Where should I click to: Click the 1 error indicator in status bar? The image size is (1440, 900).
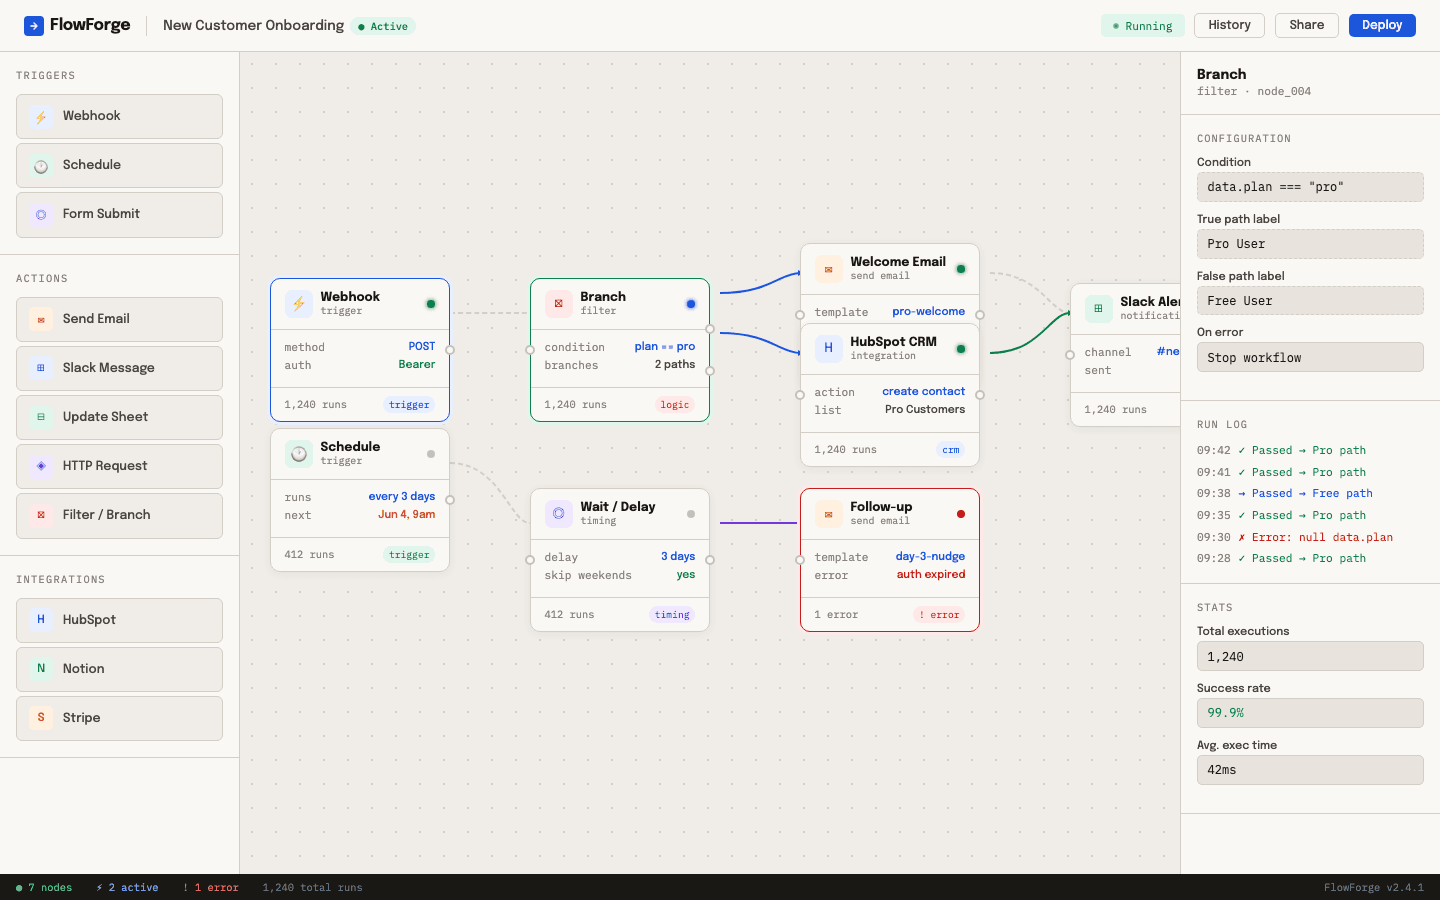[x=211, y=888]
